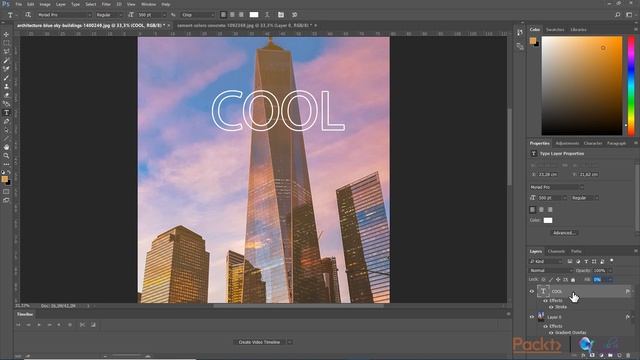Click Create Video Timeline button

pyautogui.click(x=259, y=342)
